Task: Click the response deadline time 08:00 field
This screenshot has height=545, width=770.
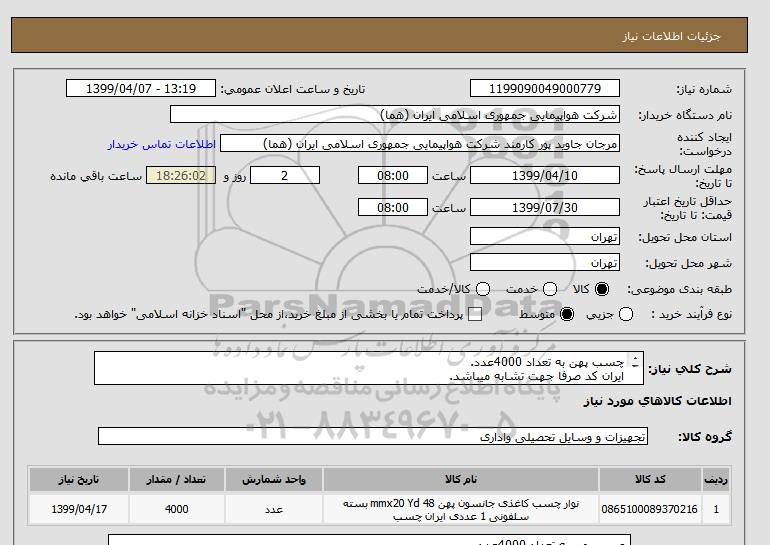Action: [393, 175]
